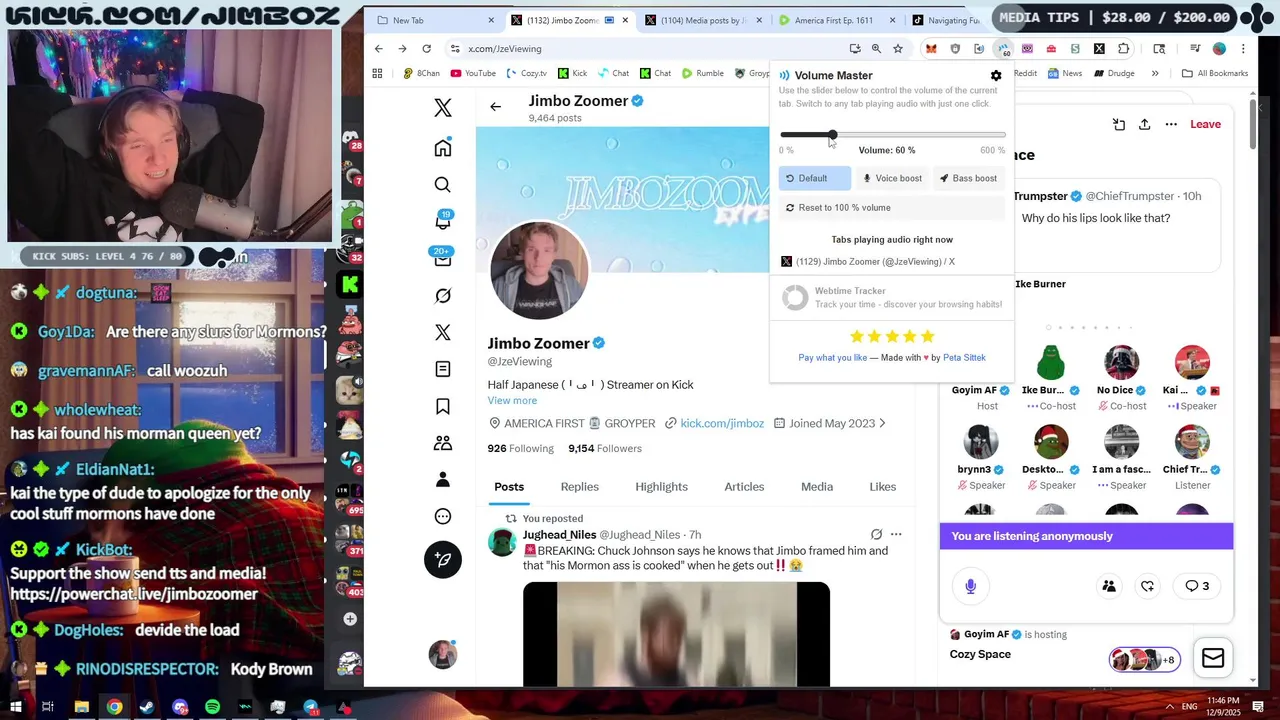
Task: Share the Space with upload icon
Action: (x=1144, y=124)
